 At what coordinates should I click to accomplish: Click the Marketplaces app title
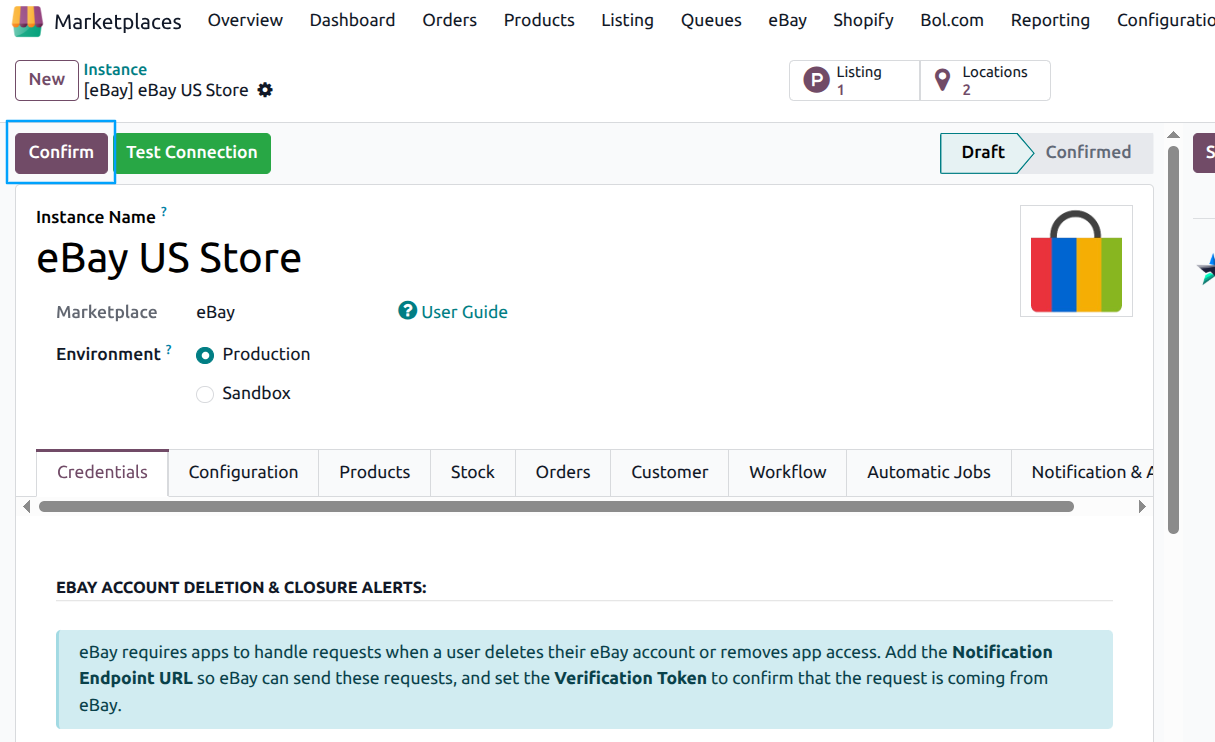(118, 21)
